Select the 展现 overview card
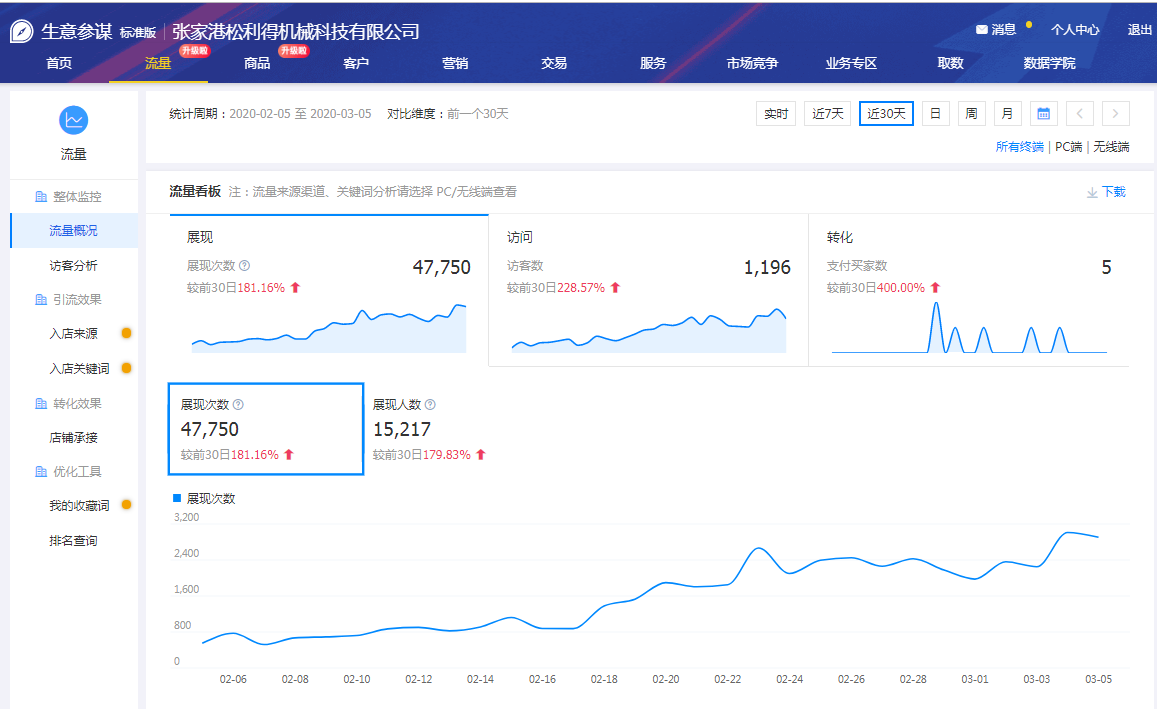Screen dimensions: 1157x709 [x=328, y=290]
